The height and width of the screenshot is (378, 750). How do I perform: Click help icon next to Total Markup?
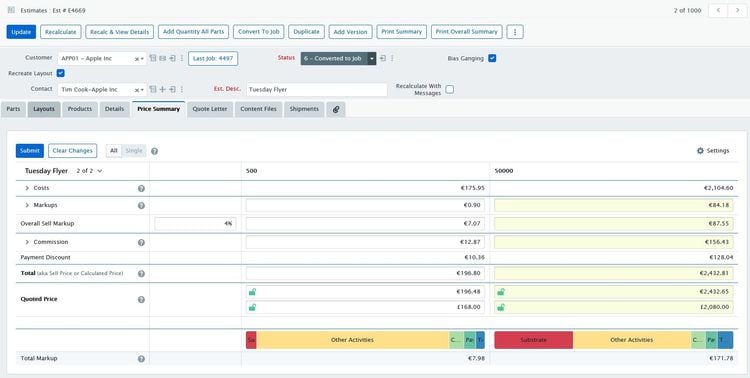141,358
